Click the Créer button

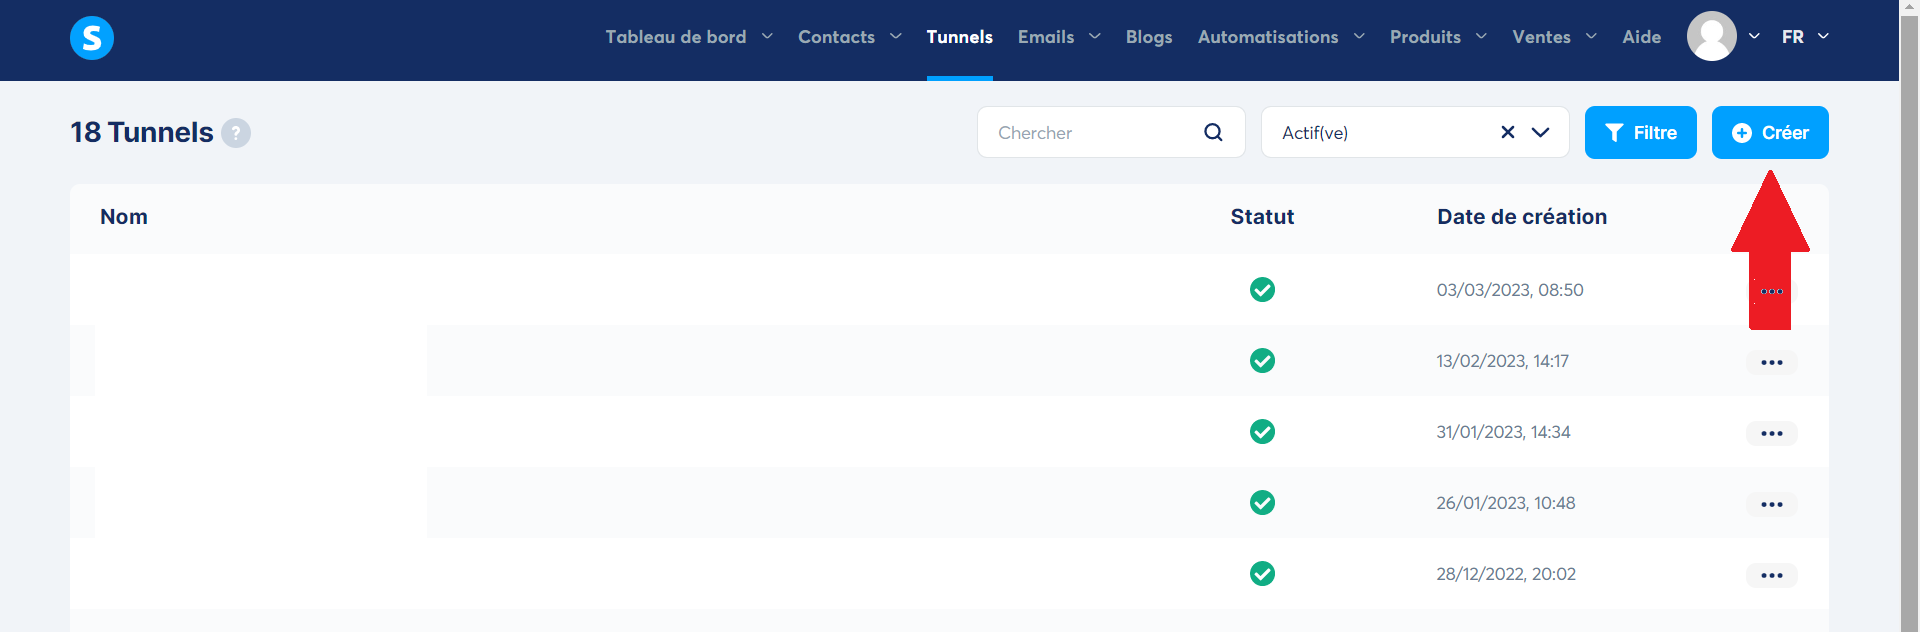coord(1770,132)
